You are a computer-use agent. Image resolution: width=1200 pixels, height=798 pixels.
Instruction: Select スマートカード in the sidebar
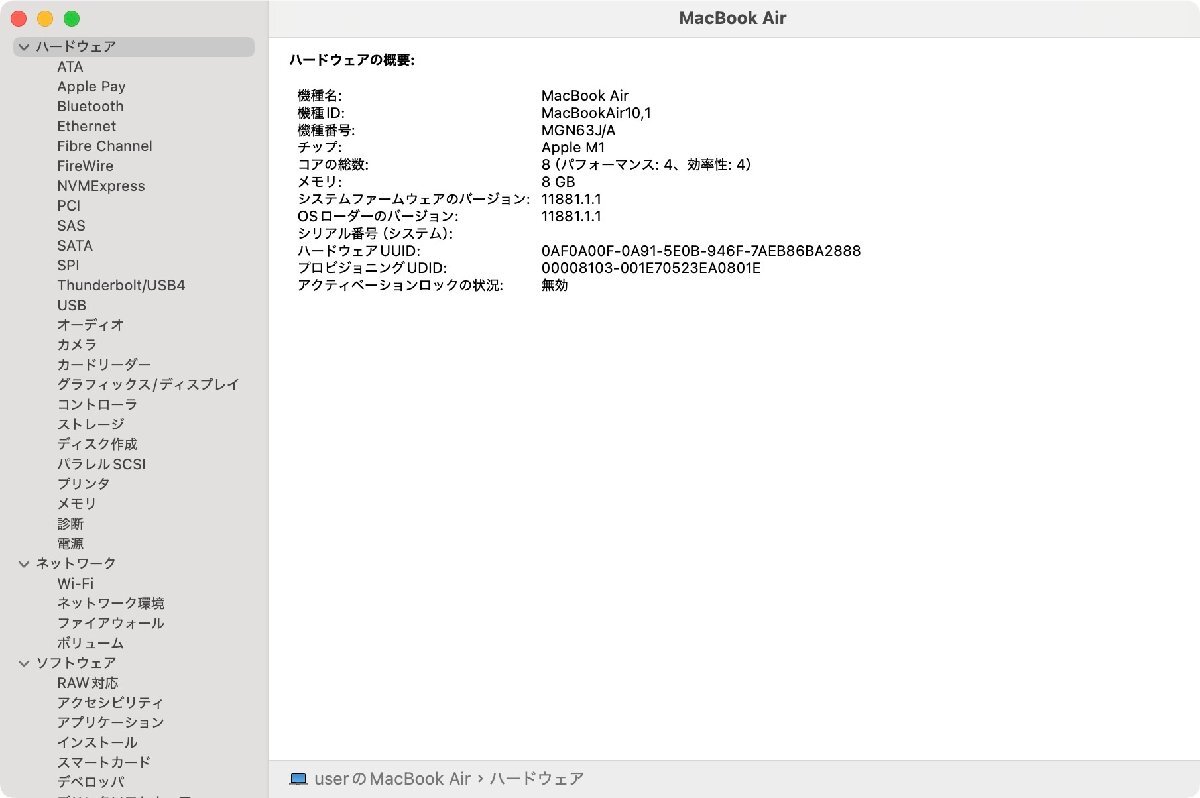coord(104,762)
